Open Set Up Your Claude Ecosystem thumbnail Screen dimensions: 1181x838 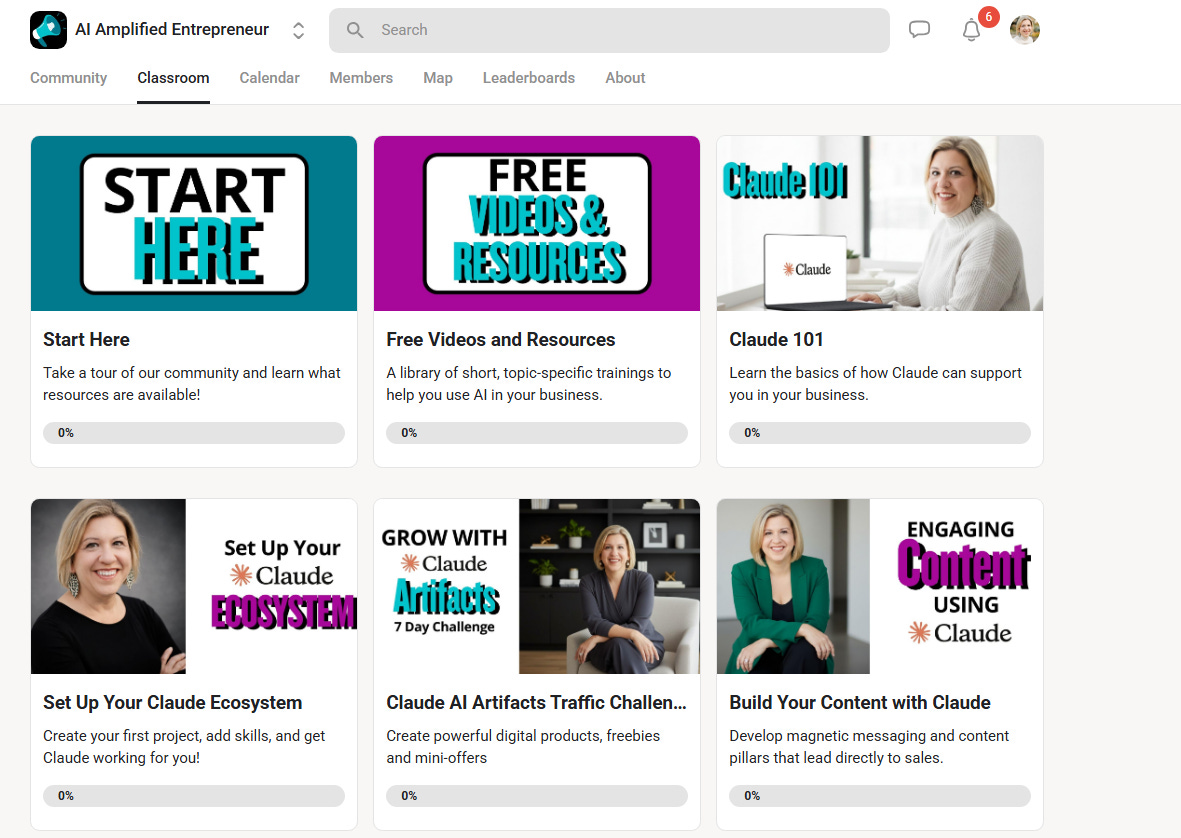click(194, 587)
